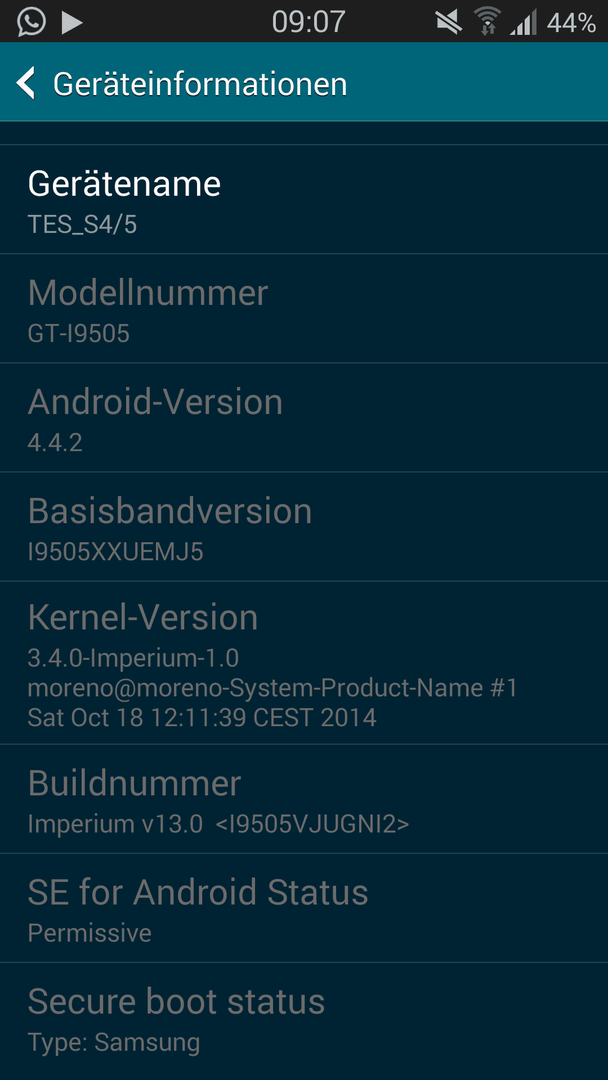Select the Modellnummer entry
This screenshot has width=608, height=1080.
click(x=304, y=309)
